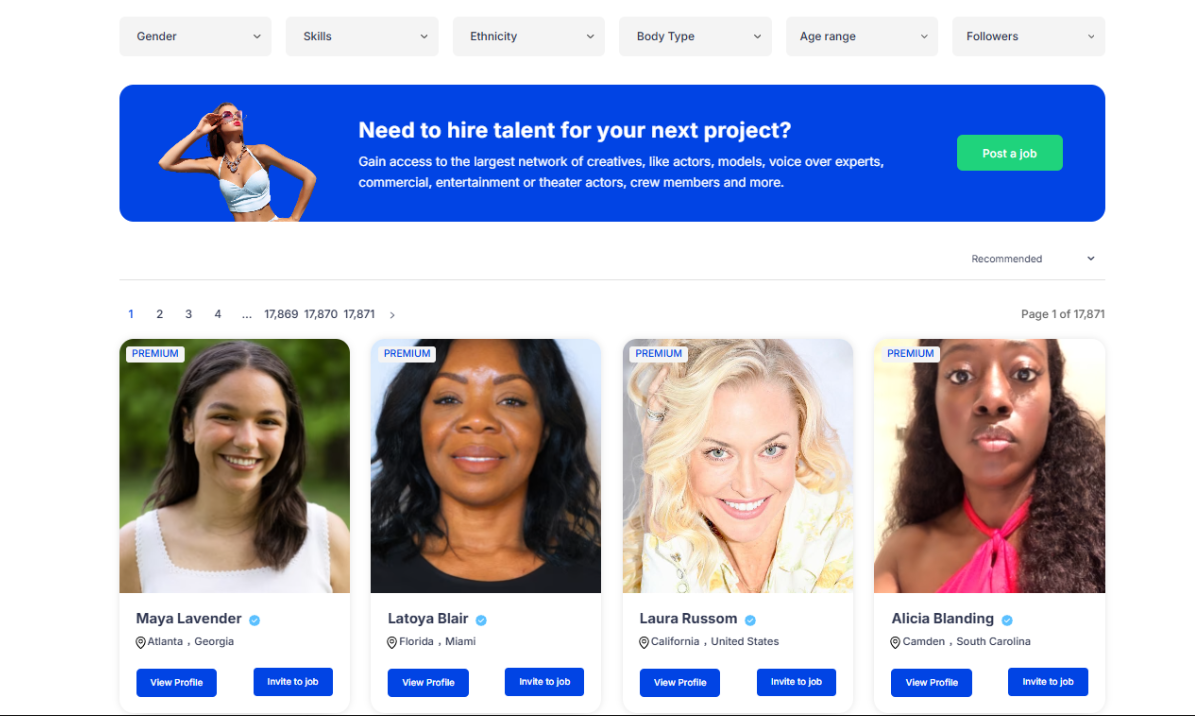Open the Gender filter dropdown
This screenshot has height=716, width=1195.
(195, 37)
